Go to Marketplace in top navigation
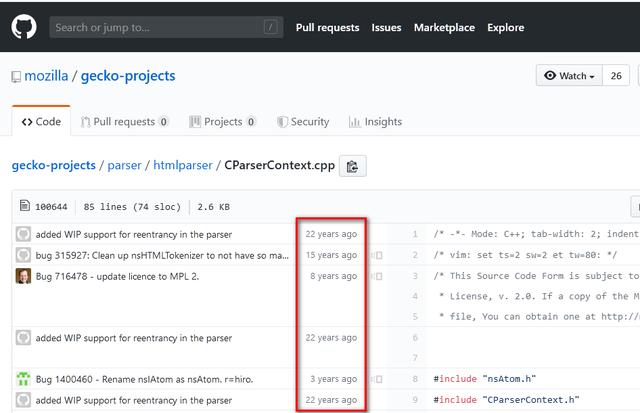 444,27
